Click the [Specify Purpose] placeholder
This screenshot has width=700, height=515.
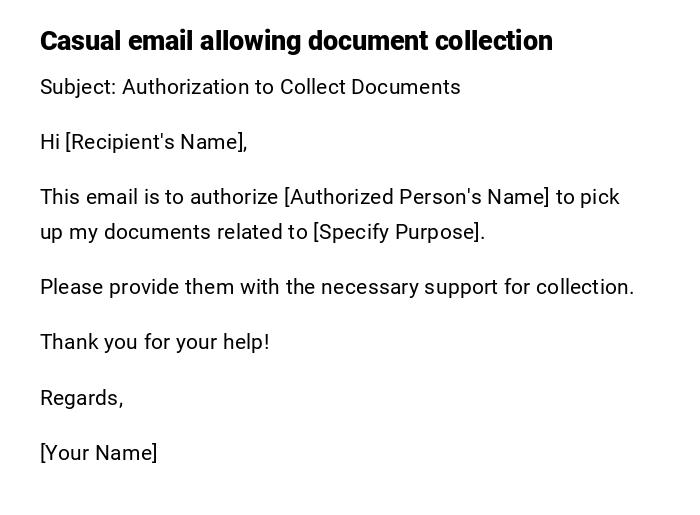pos(398,232)
